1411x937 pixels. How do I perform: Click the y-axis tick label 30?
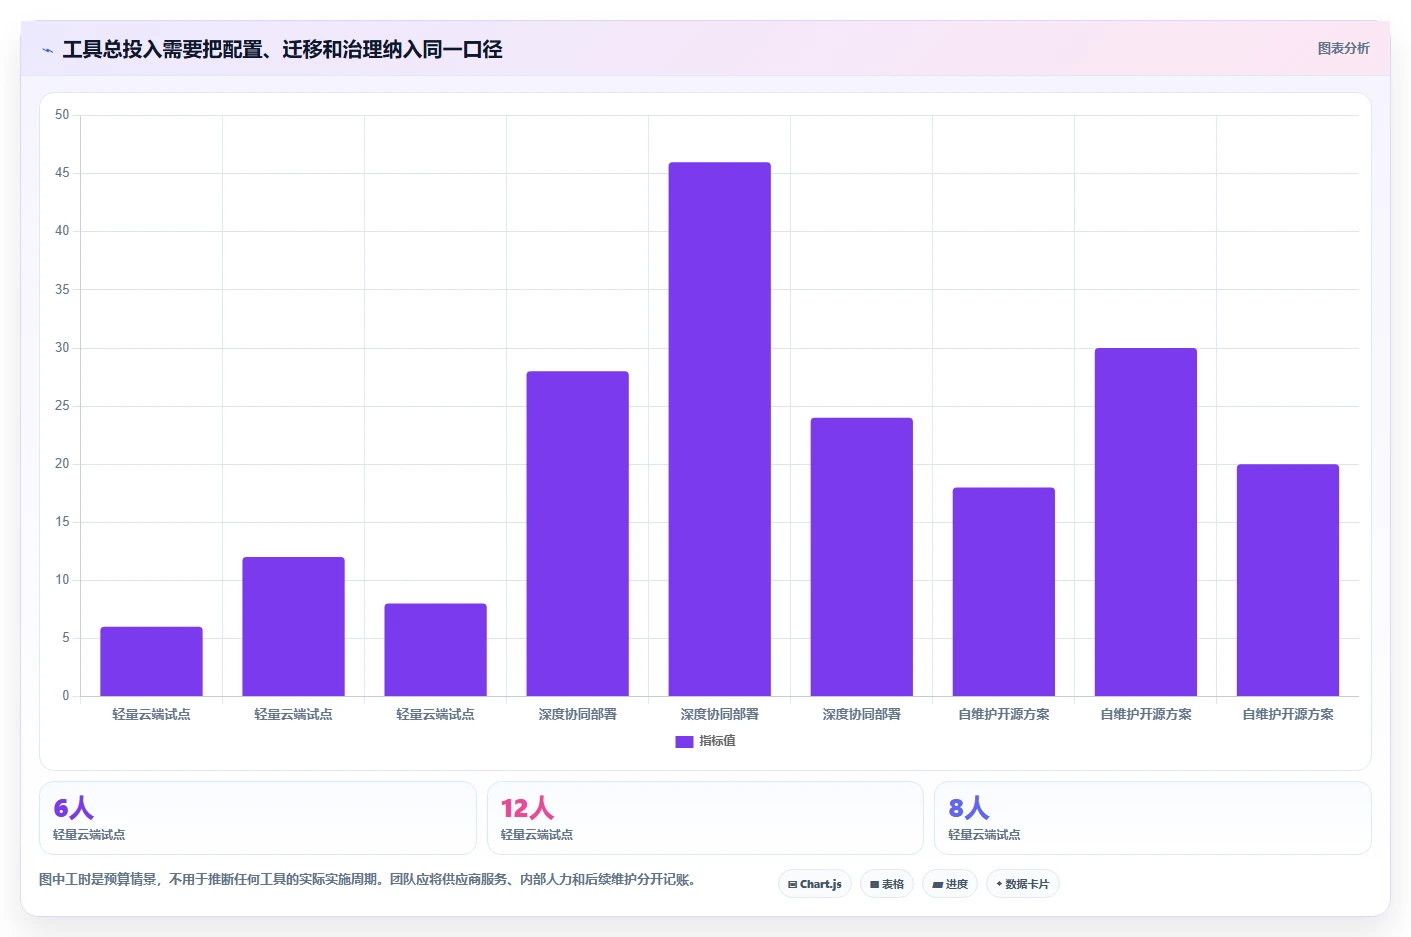[62, 348]
